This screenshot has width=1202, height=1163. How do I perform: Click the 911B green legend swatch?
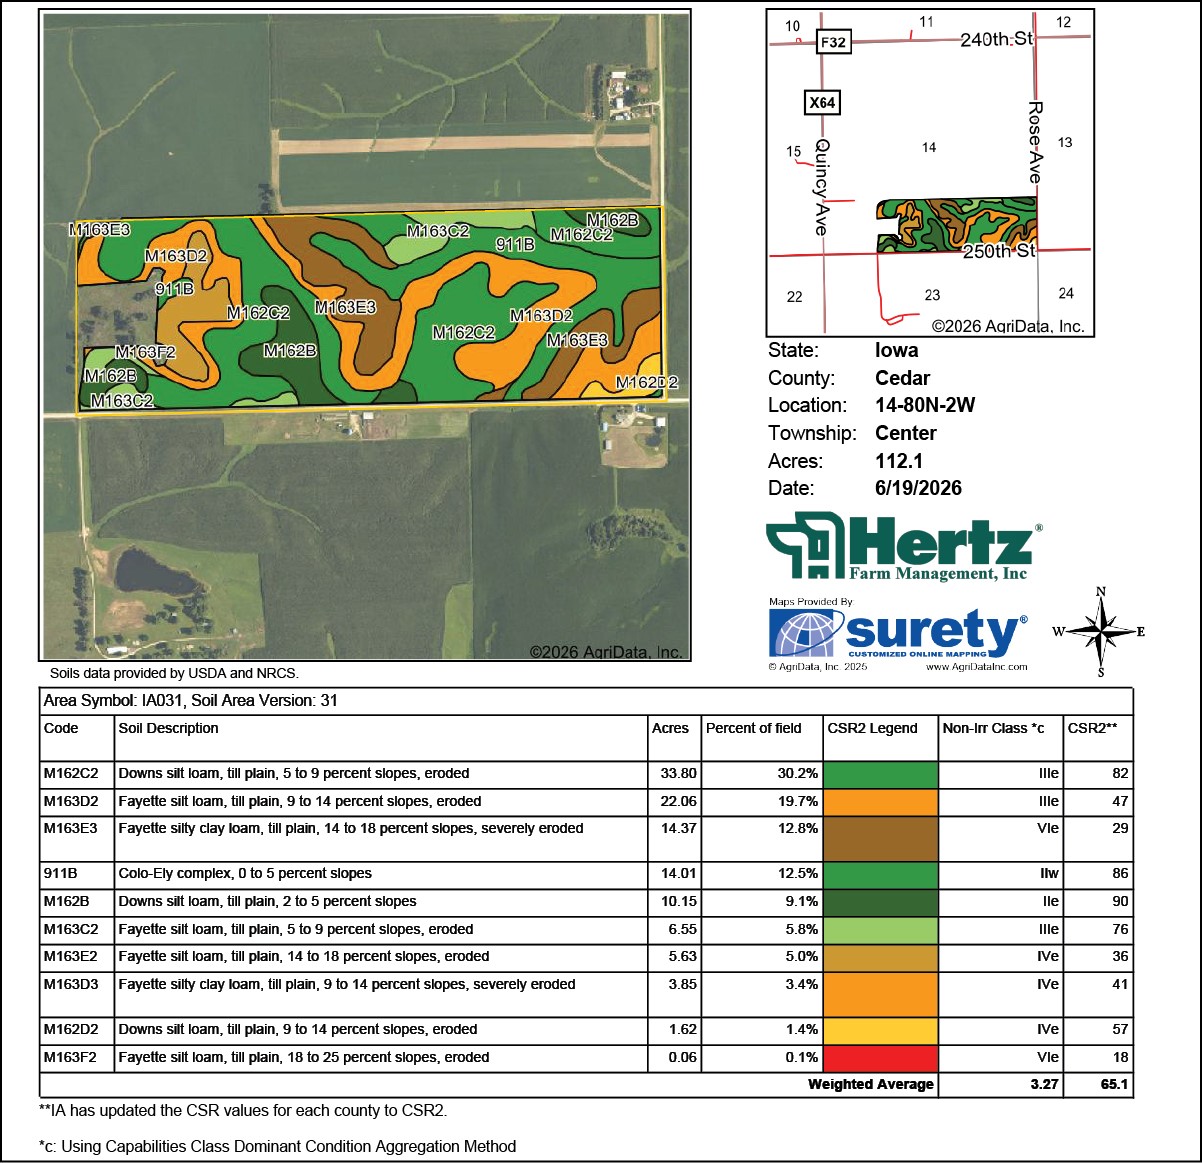click(x=881, y=874)
